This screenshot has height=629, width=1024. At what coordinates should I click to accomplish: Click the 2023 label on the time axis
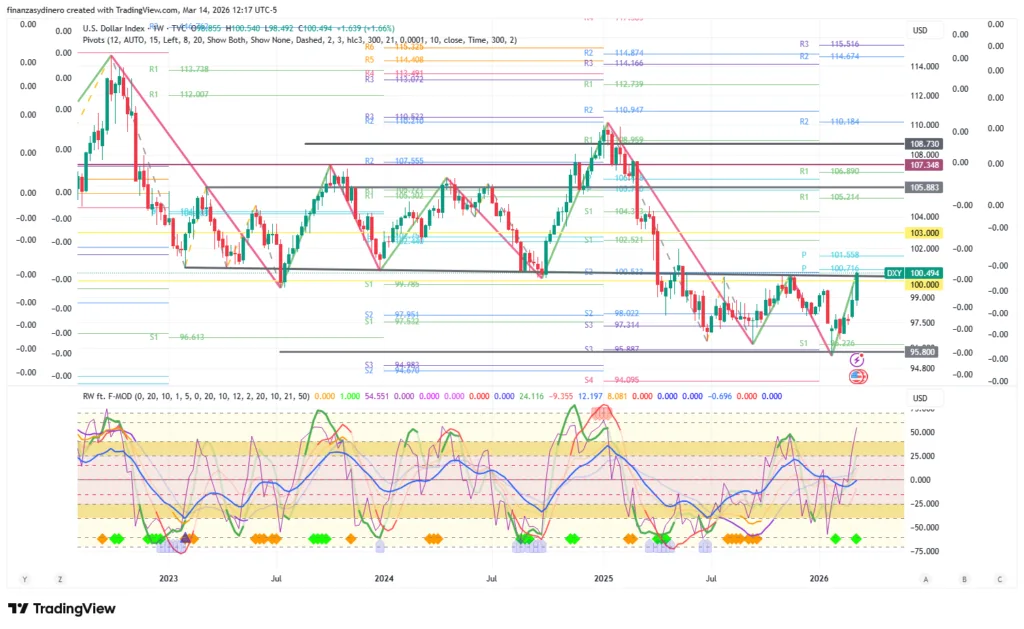tap(168, 579)
